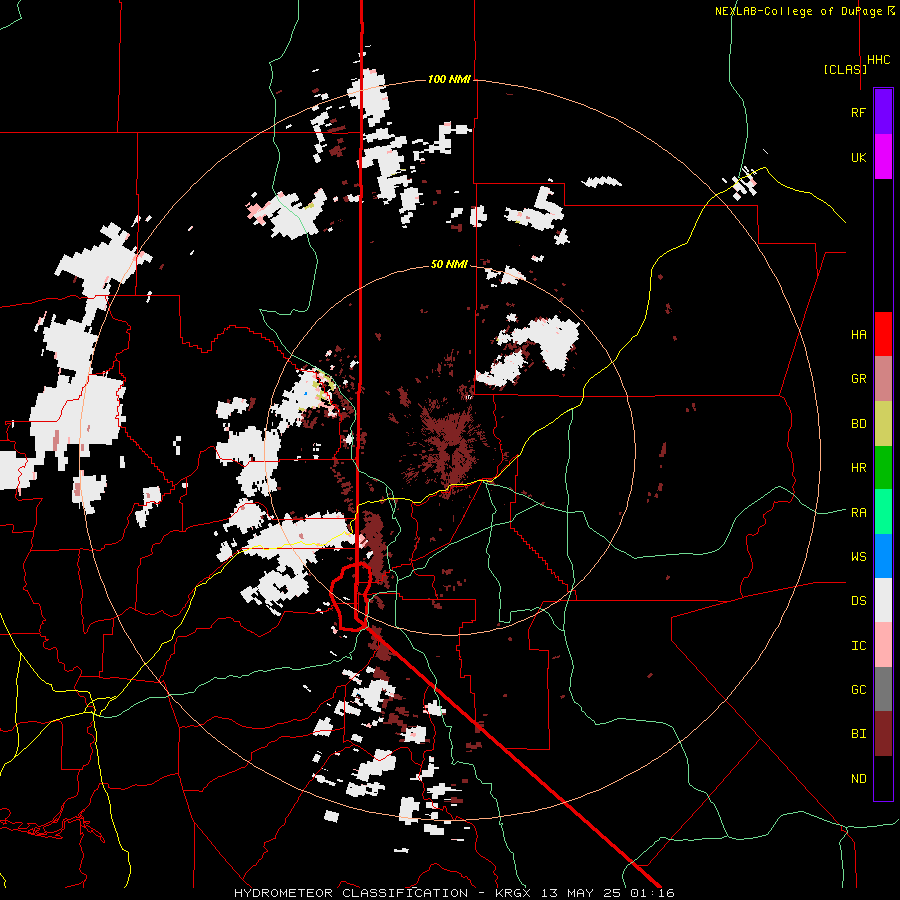Viewport: 900px width, 900px height.
Task: Select the WS blue legend swatch
Action: (883, 556)
